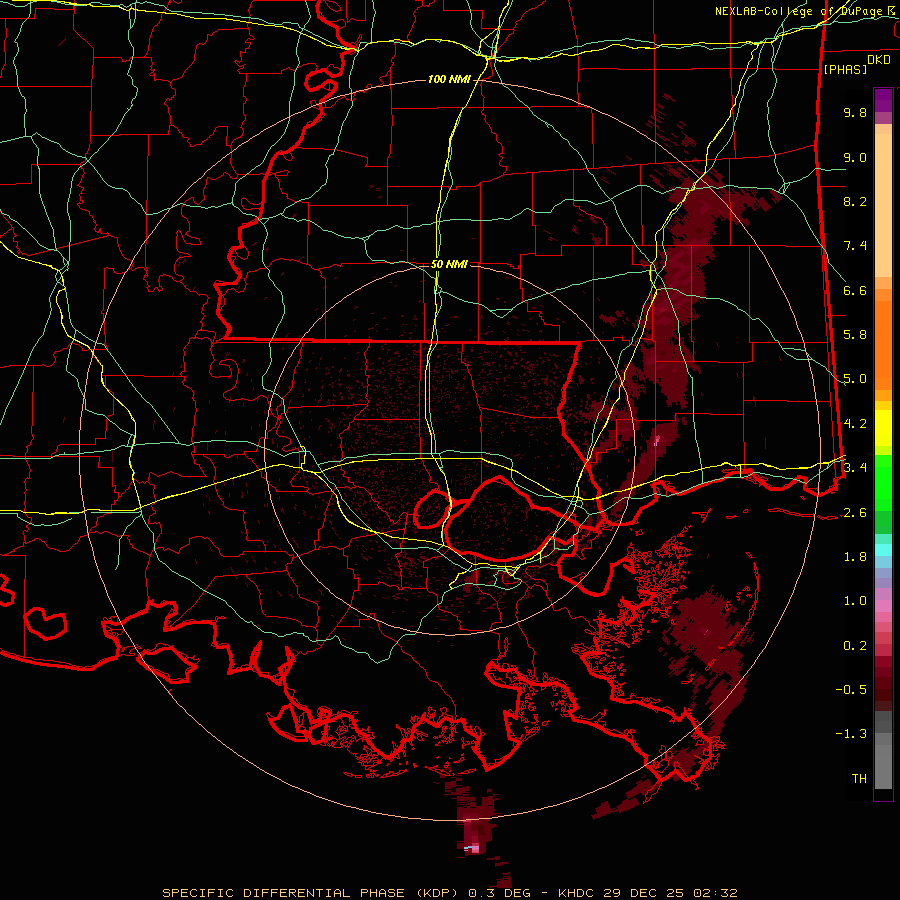Select the 100 NMI range ring label
Image resolution: width=900 pixels, height=900 pixels.
tap(449, 79)
